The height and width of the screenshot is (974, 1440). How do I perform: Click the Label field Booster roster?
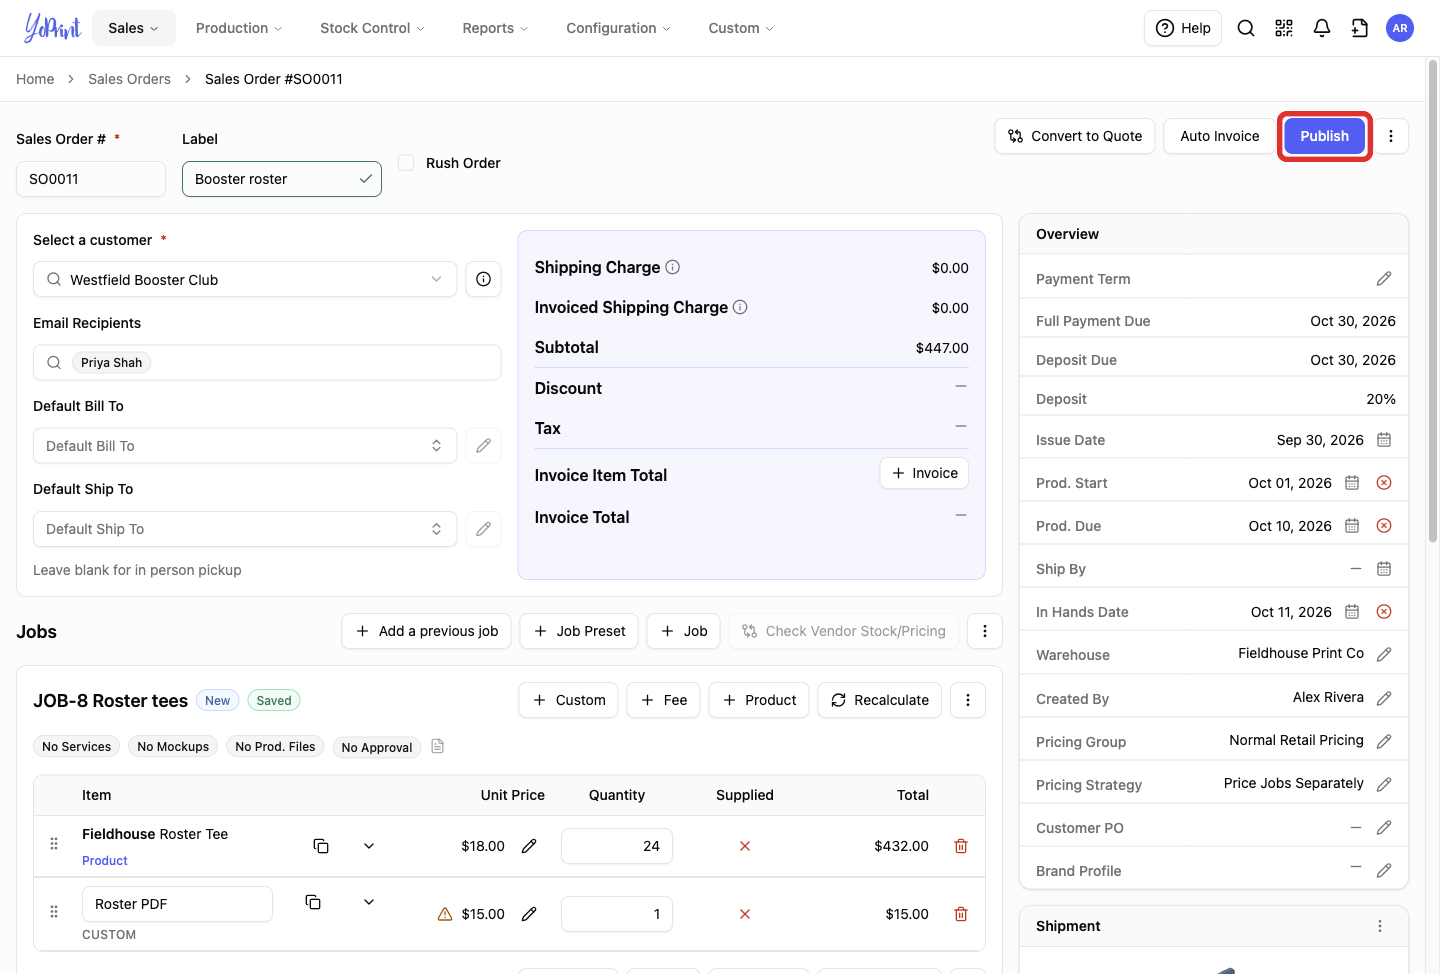coord(282,179)
